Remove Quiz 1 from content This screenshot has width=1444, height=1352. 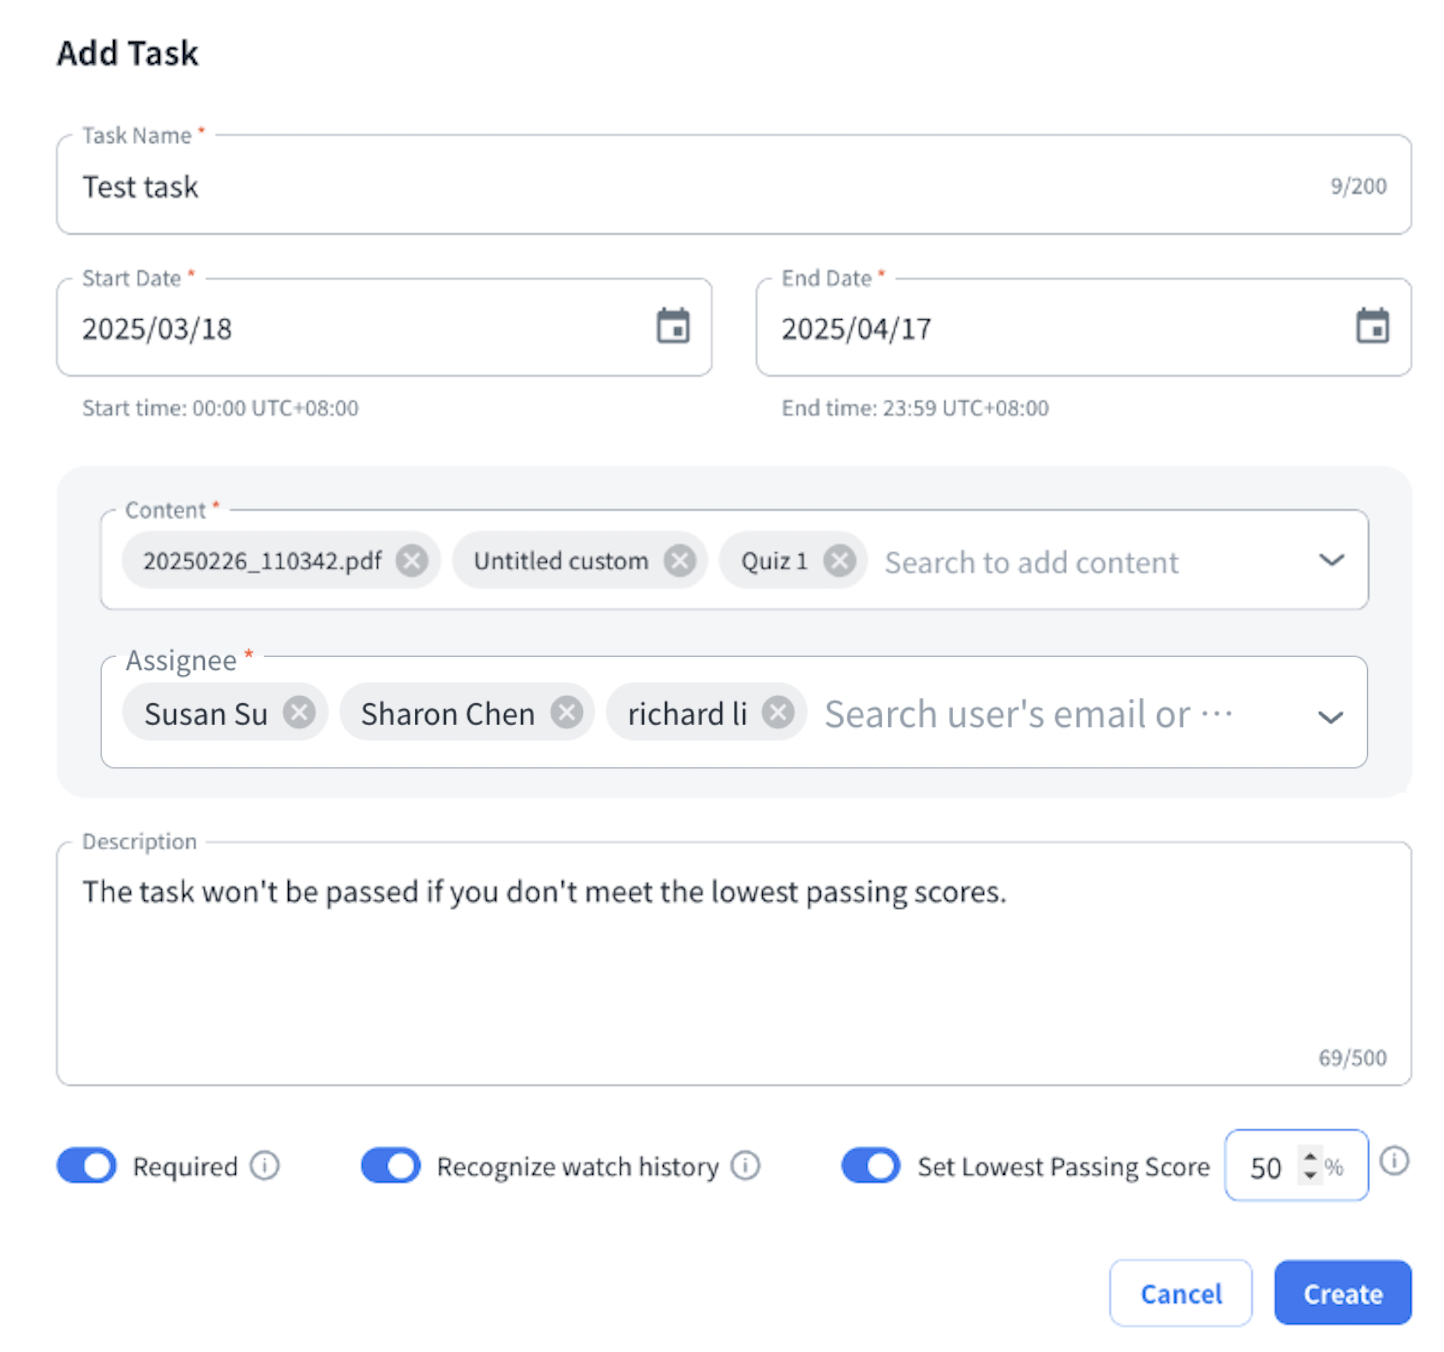point(840,561)
